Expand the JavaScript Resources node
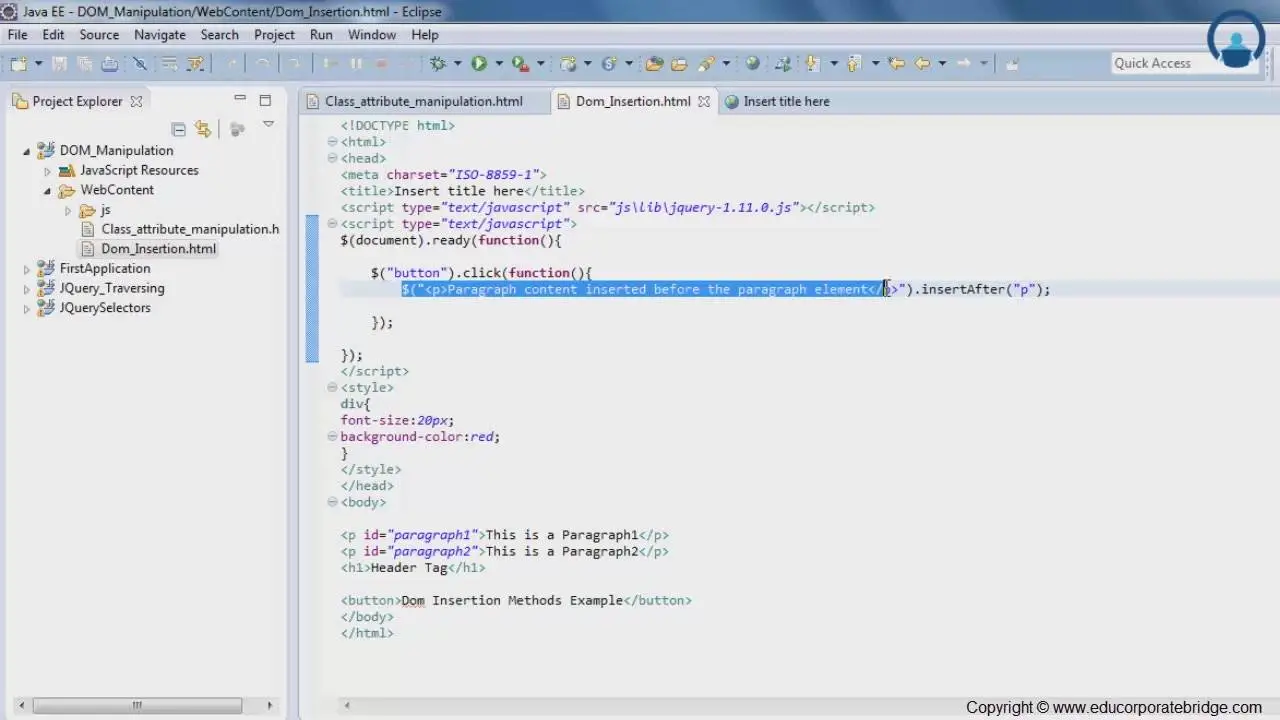The image size is (1280, 720). (47, 171)
